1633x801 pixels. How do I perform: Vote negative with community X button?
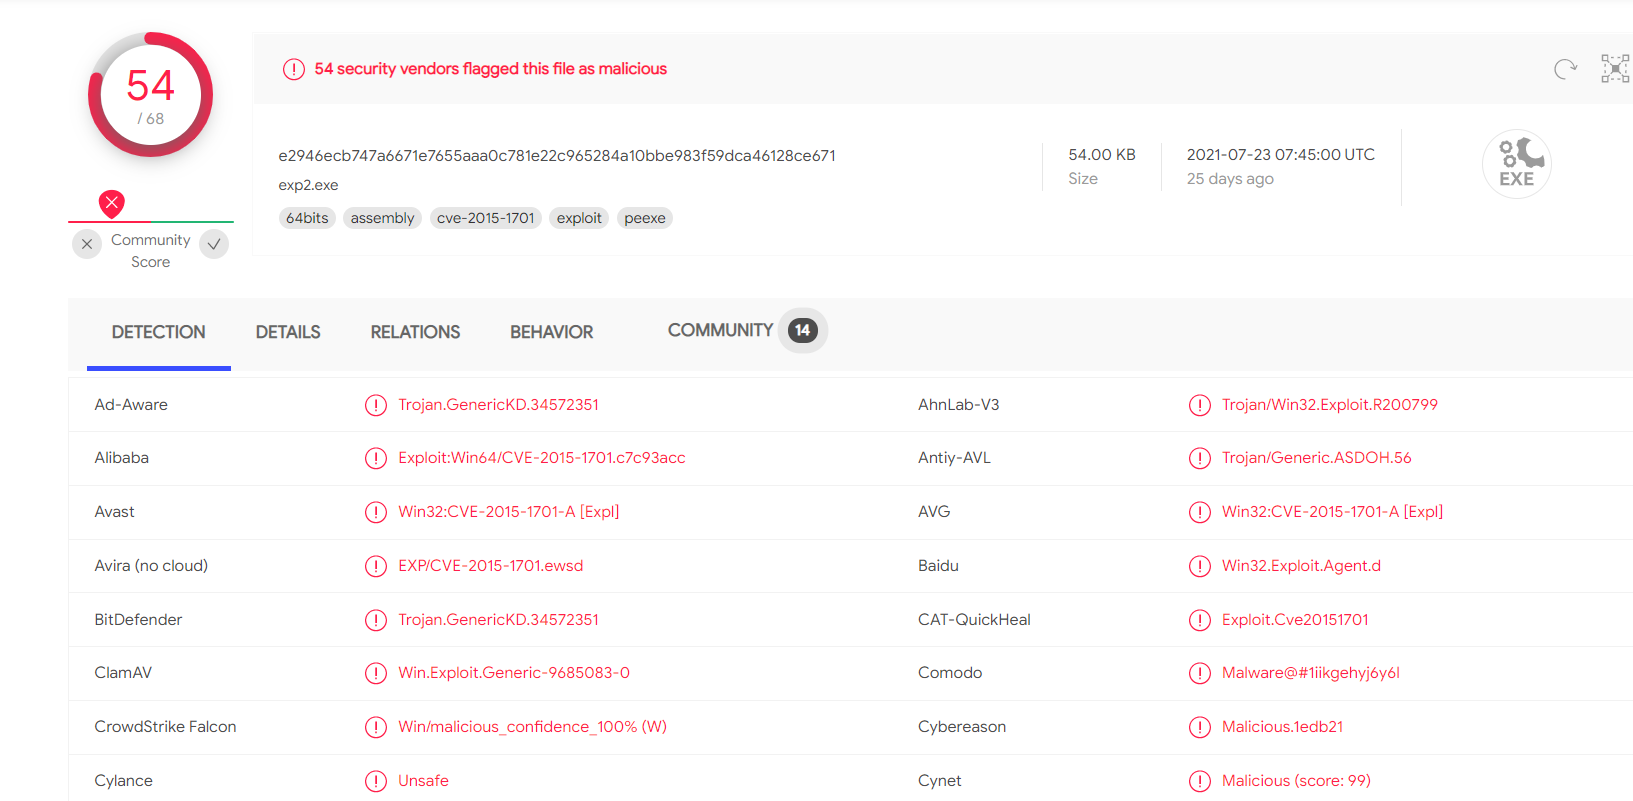[87, 244]
